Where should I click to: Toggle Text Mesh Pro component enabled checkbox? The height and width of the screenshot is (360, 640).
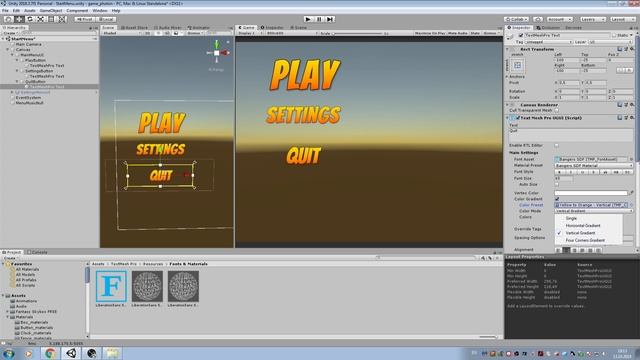tap(518, 118)
